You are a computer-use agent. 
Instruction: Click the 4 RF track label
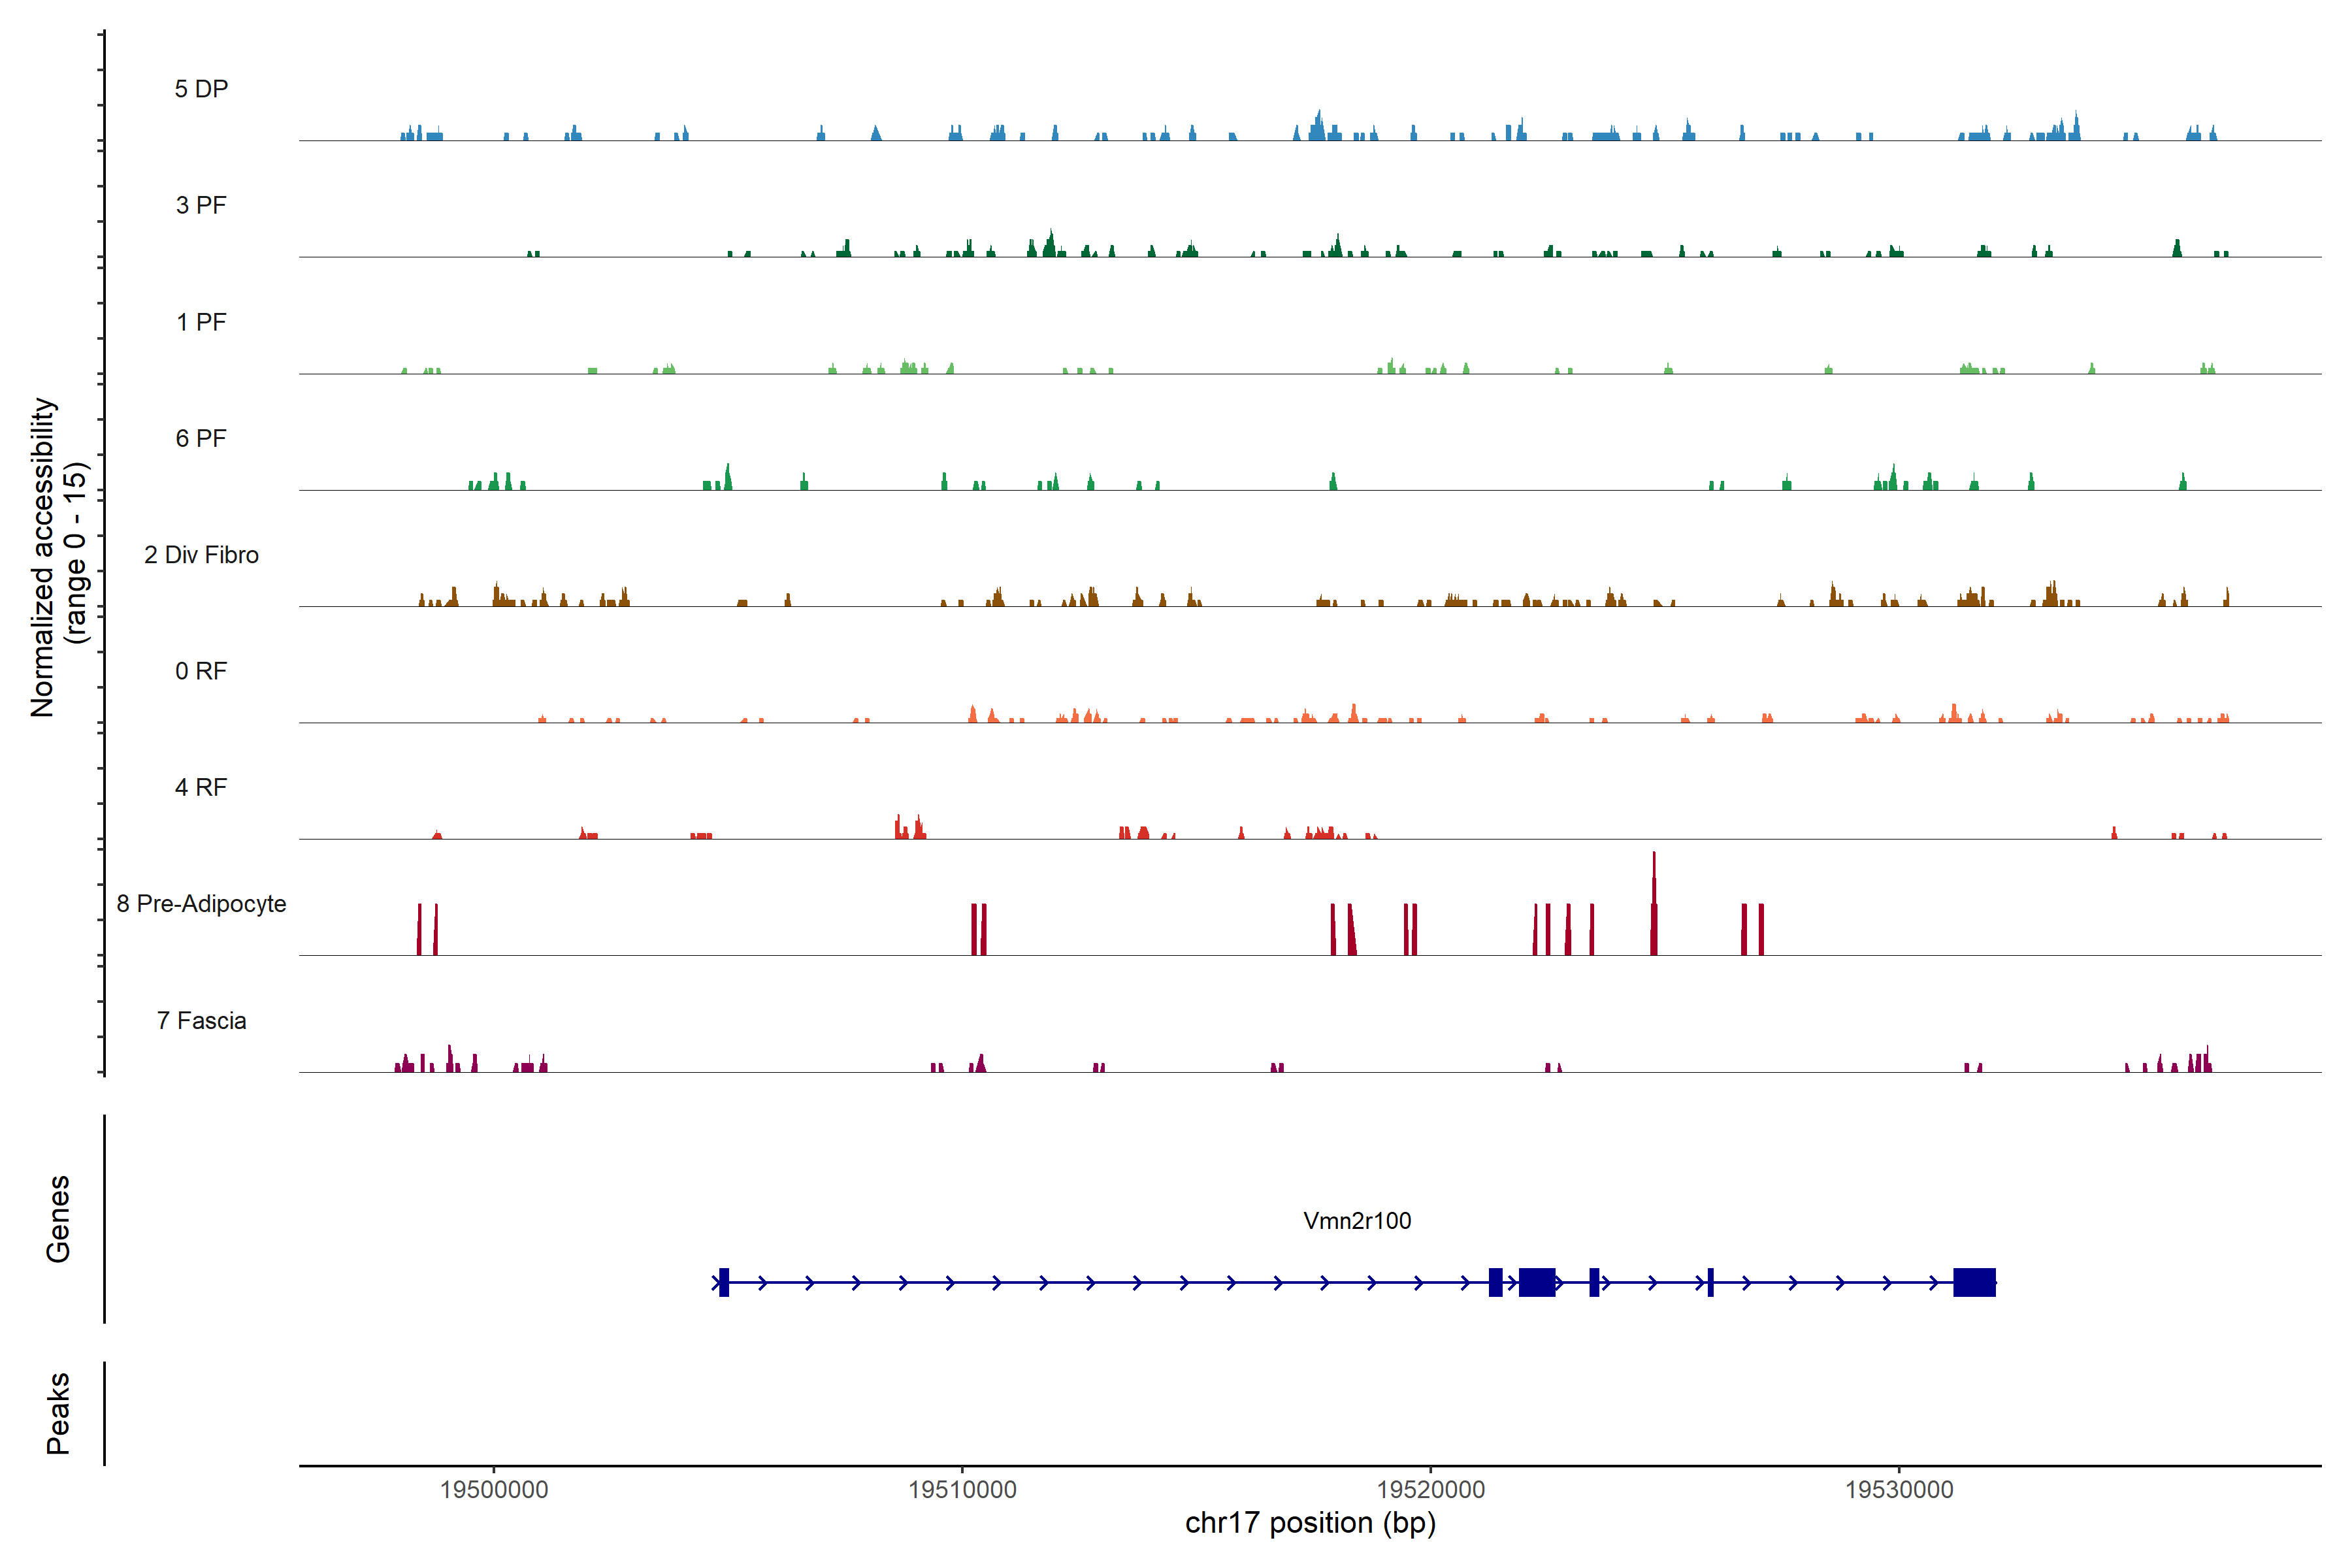pyautogui.click(x=201, y=787)
